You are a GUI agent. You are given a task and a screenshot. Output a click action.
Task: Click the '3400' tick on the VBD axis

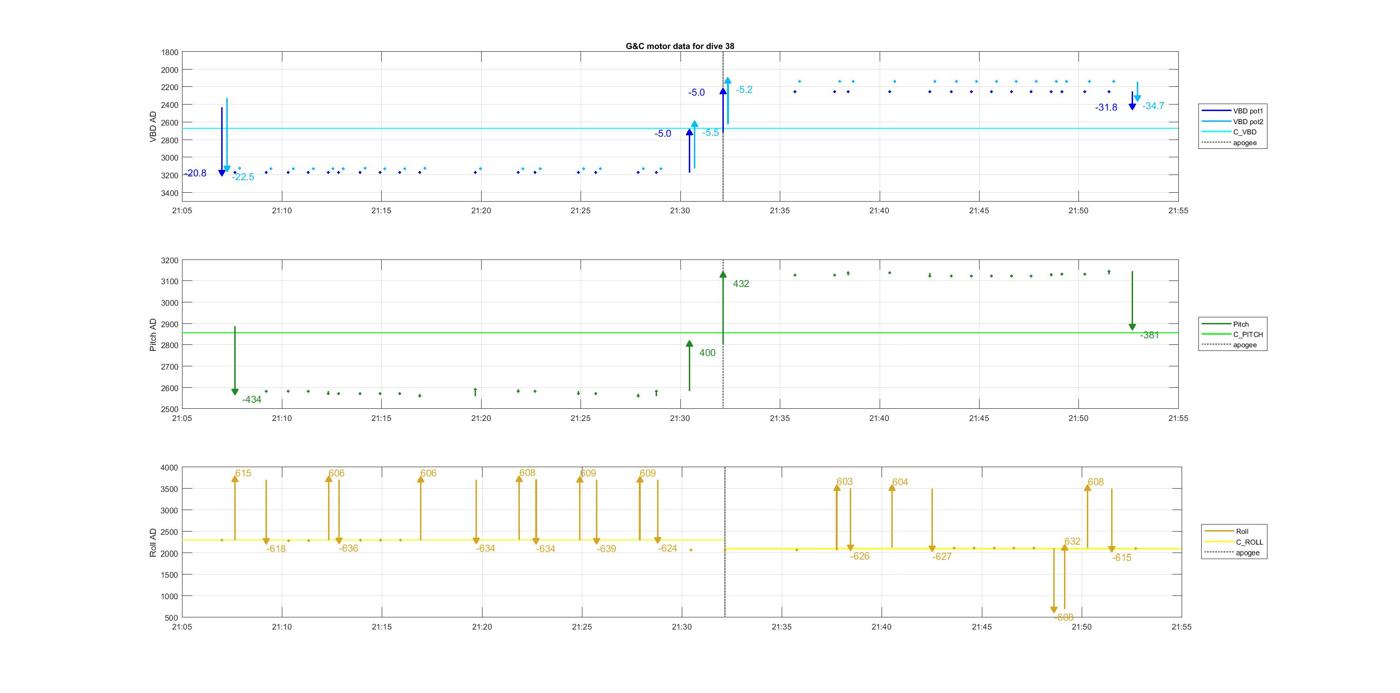click(170, 192)
